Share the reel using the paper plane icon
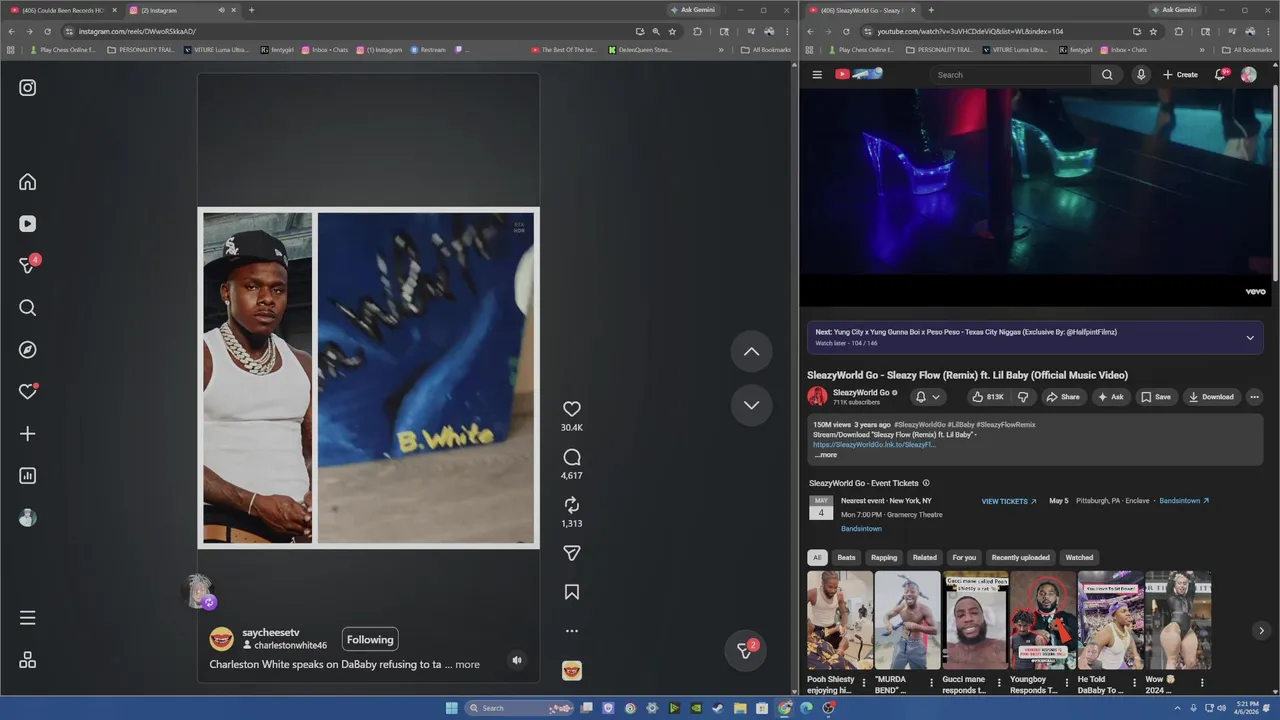 [x=572, y=553]
